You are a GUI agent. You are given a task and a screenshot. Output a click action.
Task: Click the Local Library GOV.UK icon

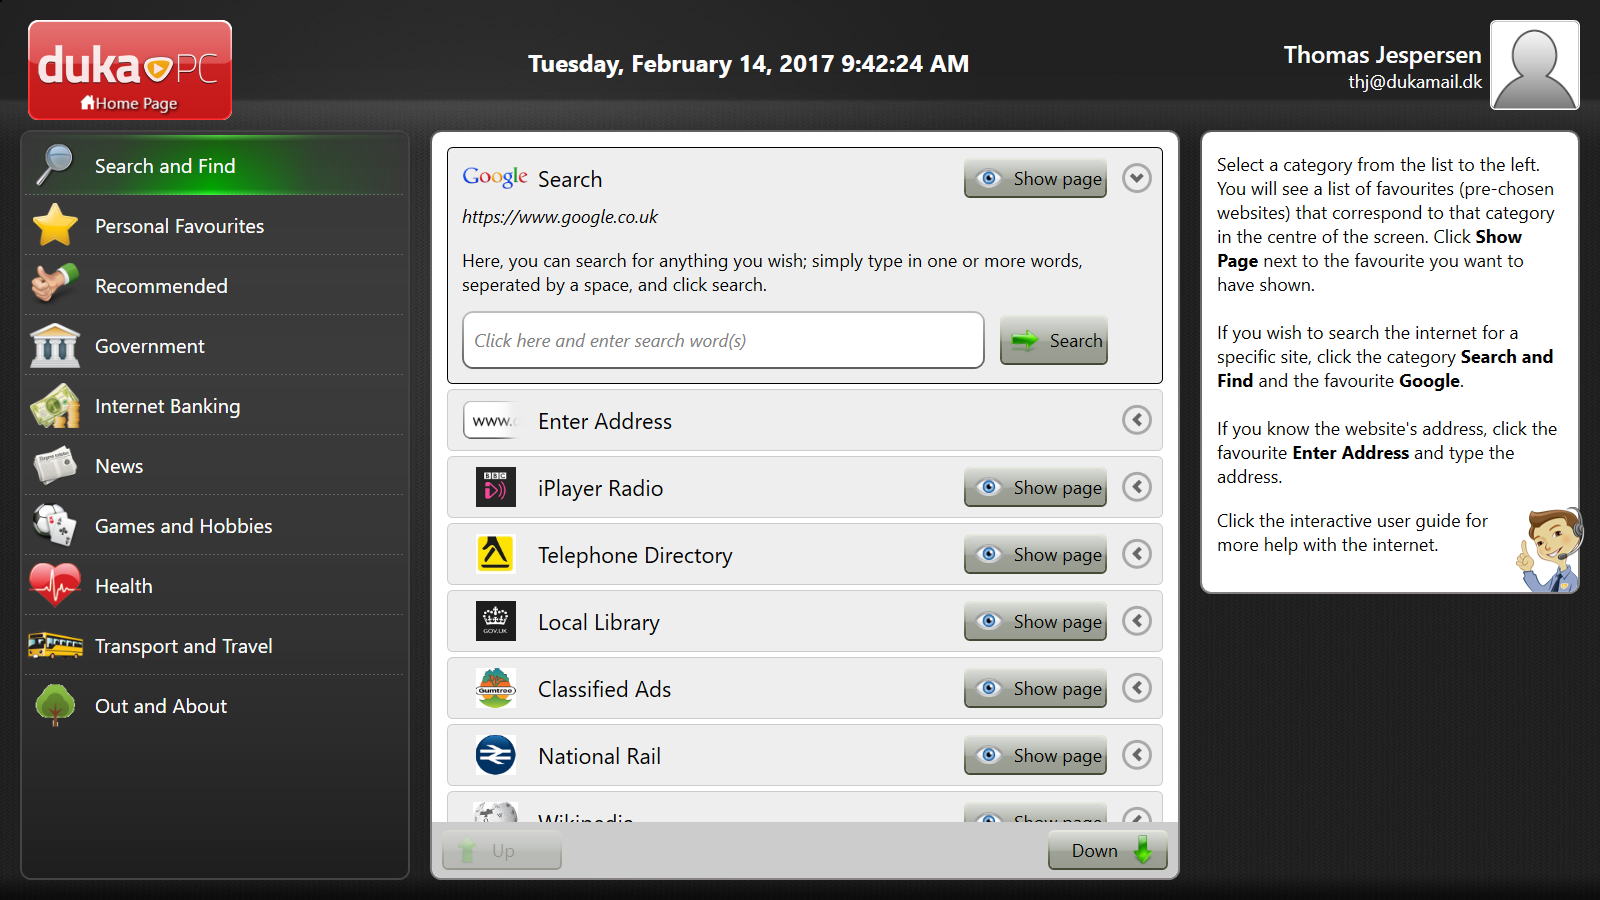click(x=495, y=622)
